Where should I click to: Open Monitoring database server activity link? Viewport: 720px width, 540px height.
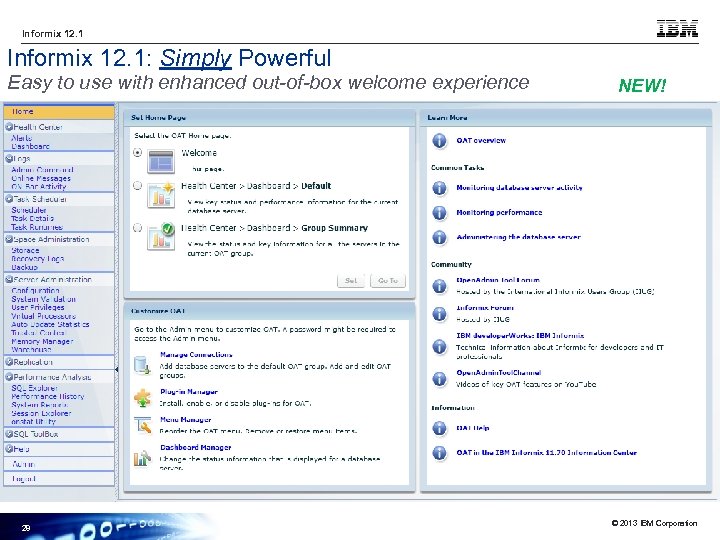pyautogui.click(x=519, y=188)
